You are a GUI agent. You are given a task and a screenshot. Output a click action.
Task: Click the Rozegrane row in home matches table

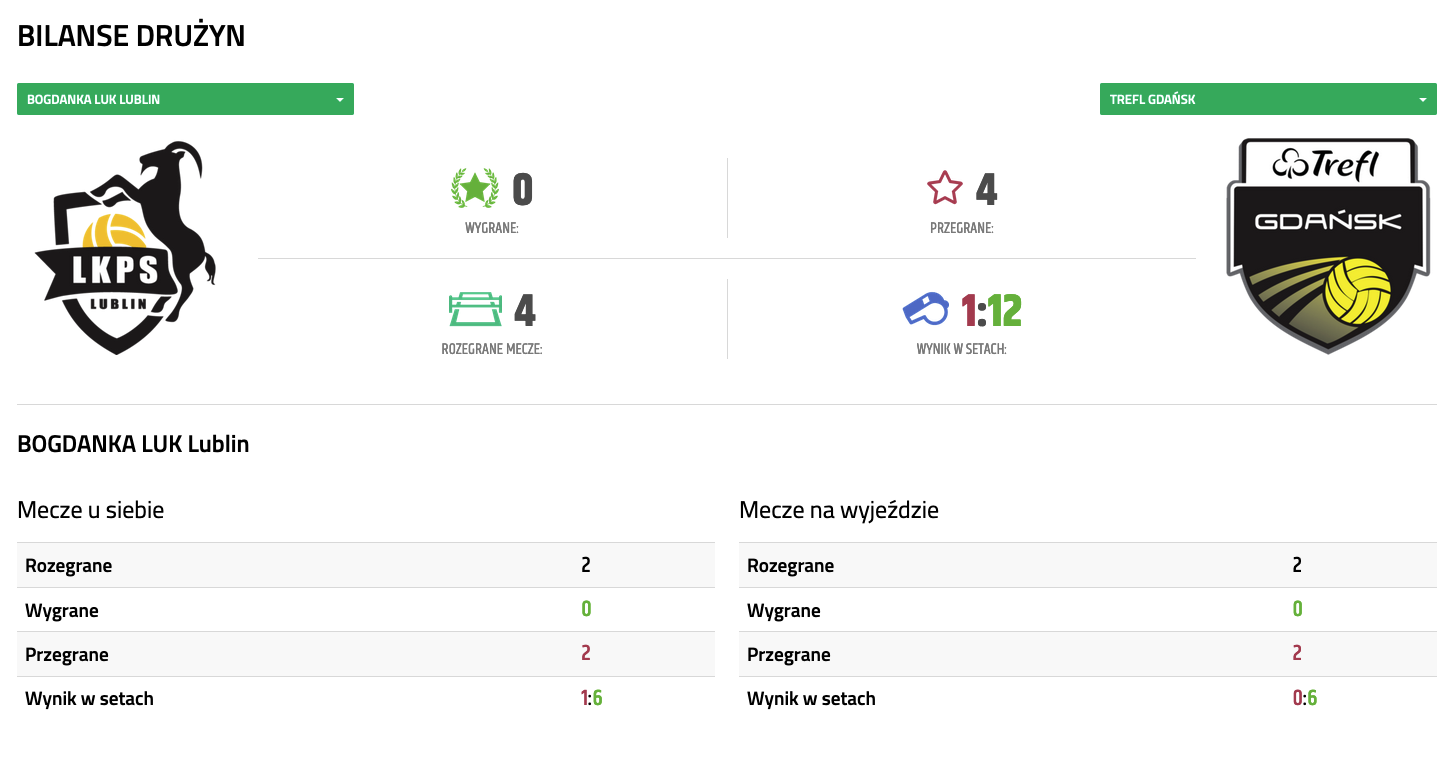click(366, 565)
